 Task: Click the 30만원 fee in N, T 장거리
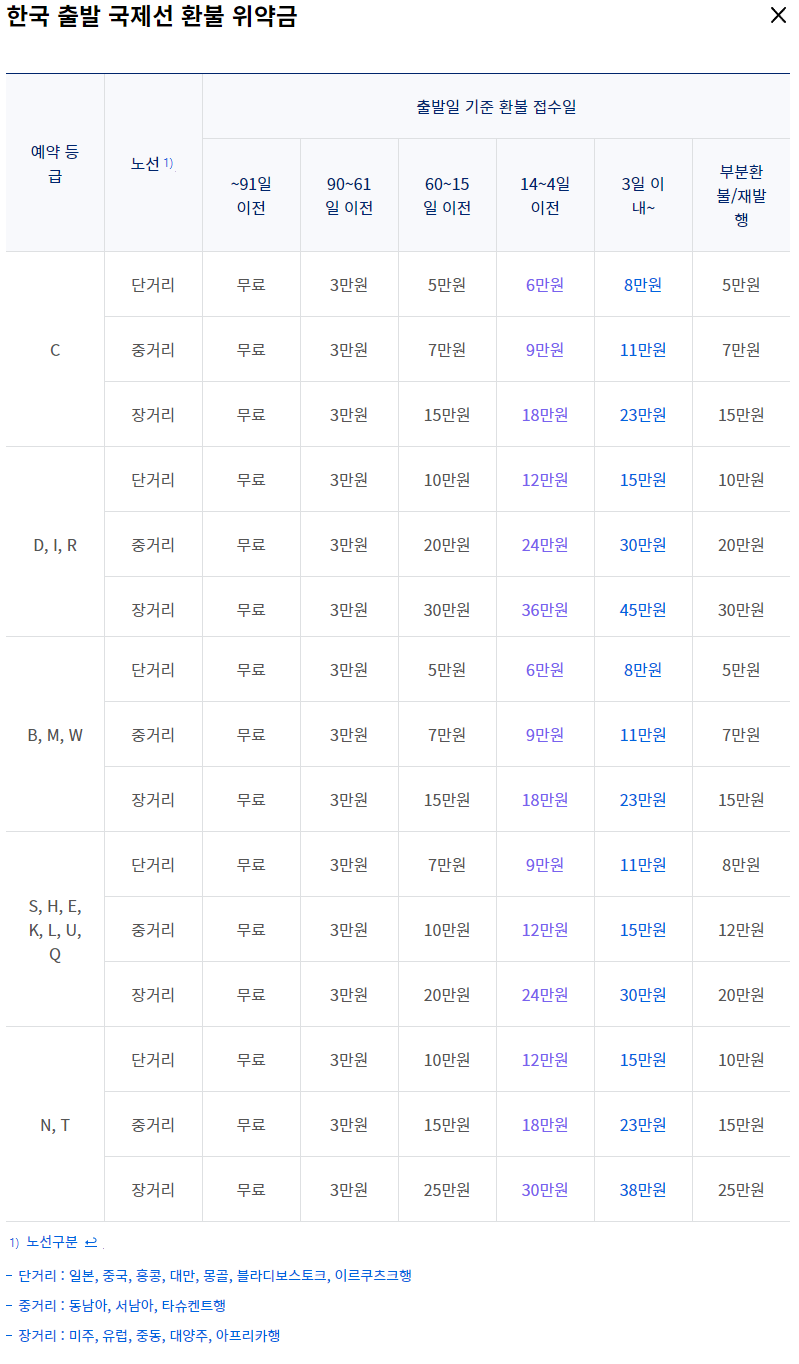[544, 1189]
